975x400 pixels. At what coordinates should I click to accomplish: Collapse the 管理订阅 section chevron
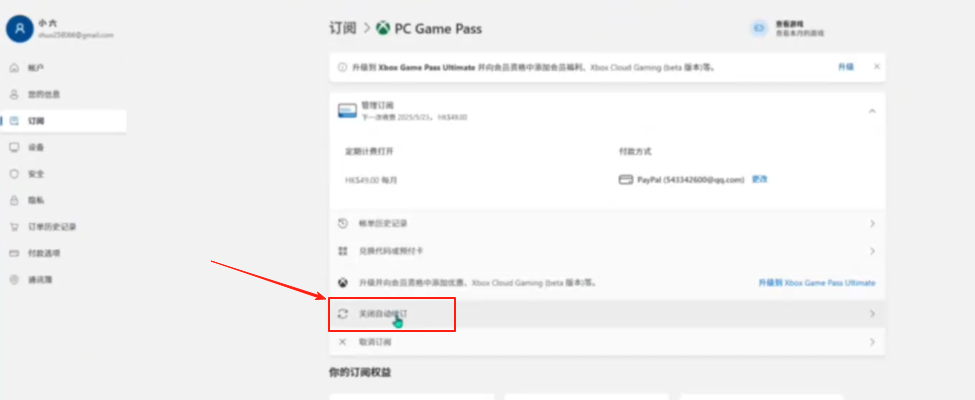(x=872, y=111)
